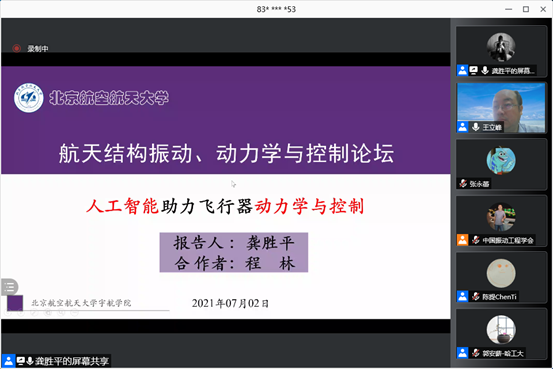Click 王立峰's microphone icon
Viewport: 553px width, 369px height.
pyautogui.click(x=476, y=127)
